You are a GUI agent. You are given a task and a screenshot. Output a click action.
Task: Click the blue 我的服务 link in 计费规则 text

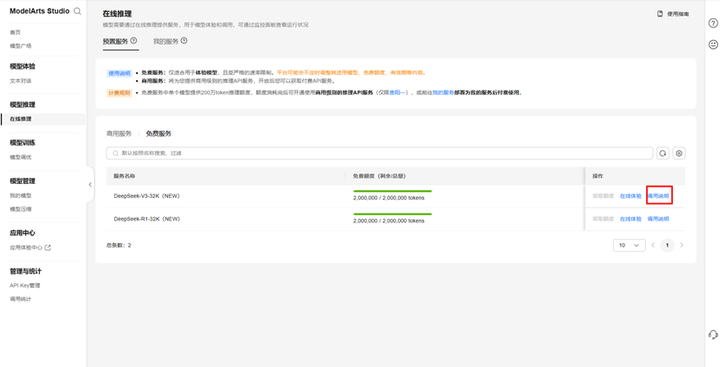pos(442,93)
